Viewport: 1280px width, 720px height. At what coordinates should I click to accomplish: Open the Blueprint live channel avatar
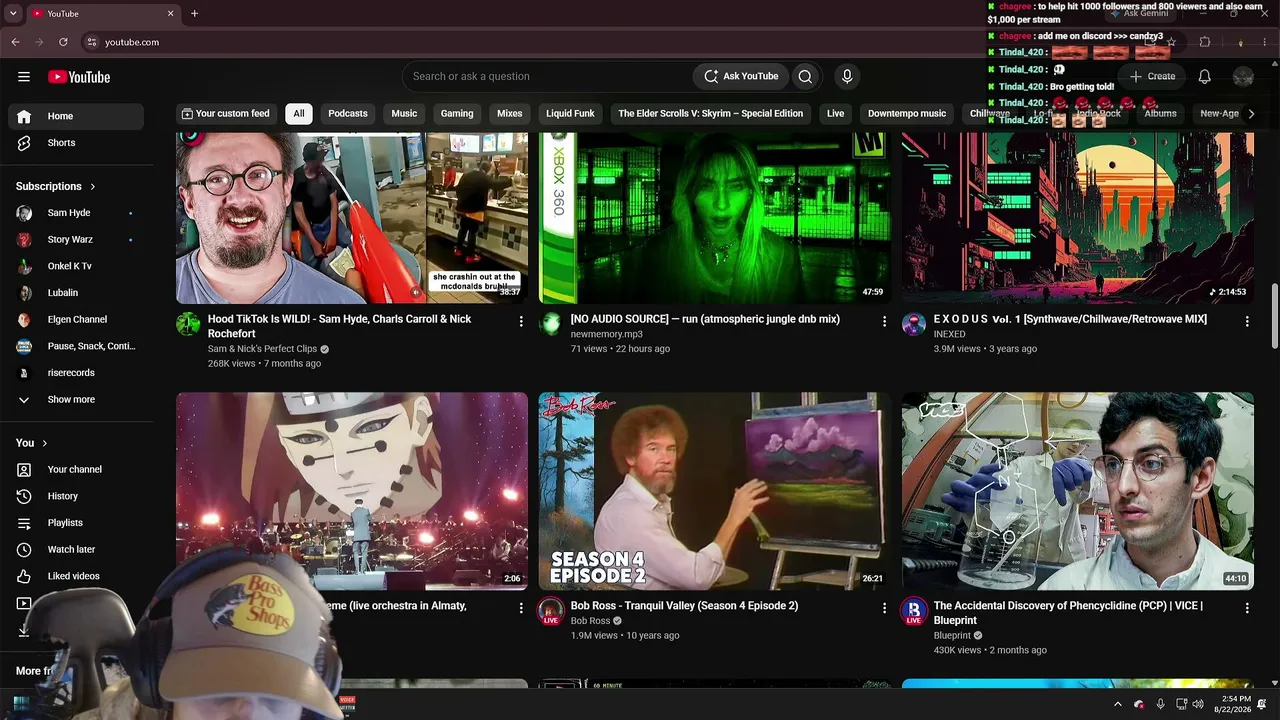click(914, 611)
